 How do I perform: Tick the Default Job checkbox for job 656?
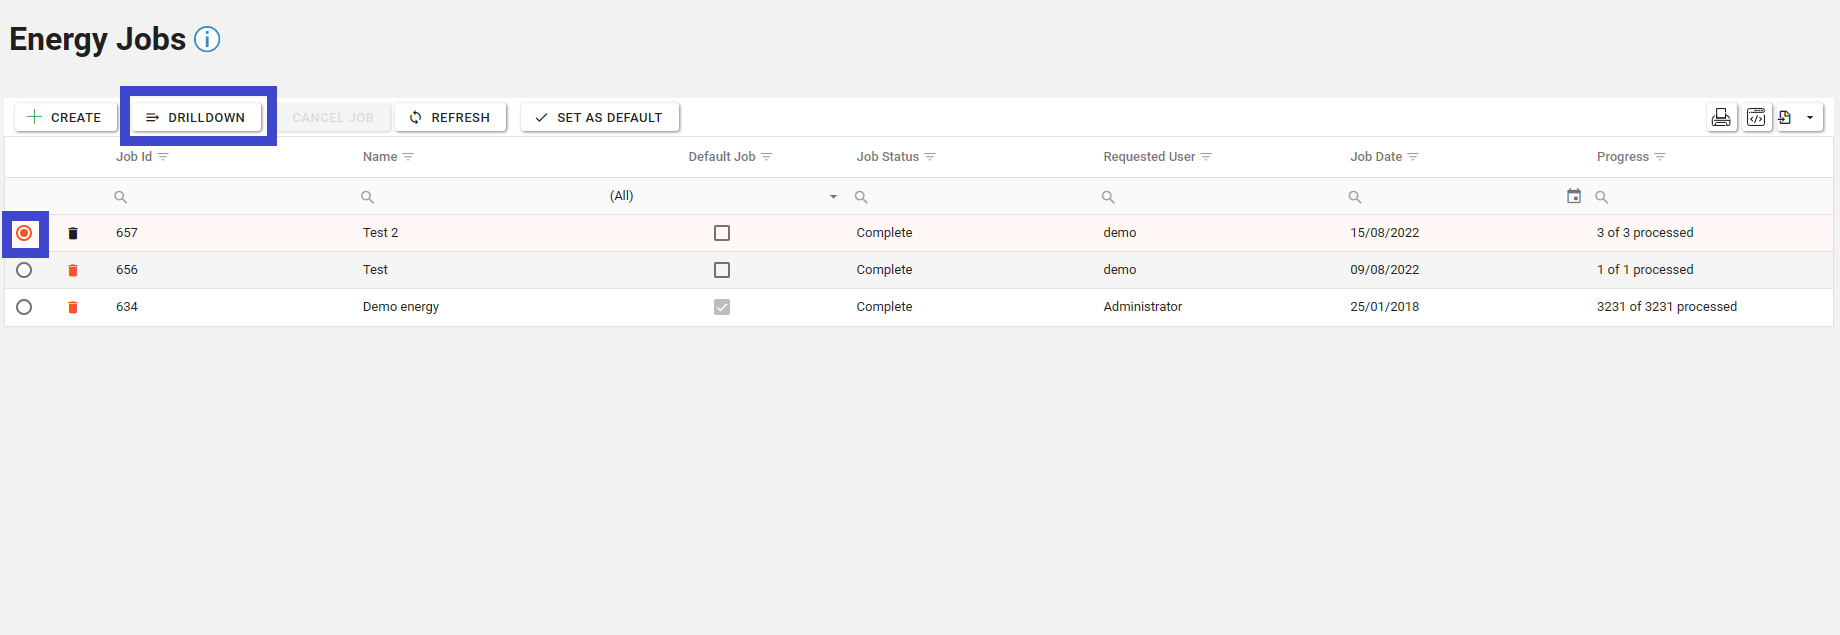tap(722, 270)
